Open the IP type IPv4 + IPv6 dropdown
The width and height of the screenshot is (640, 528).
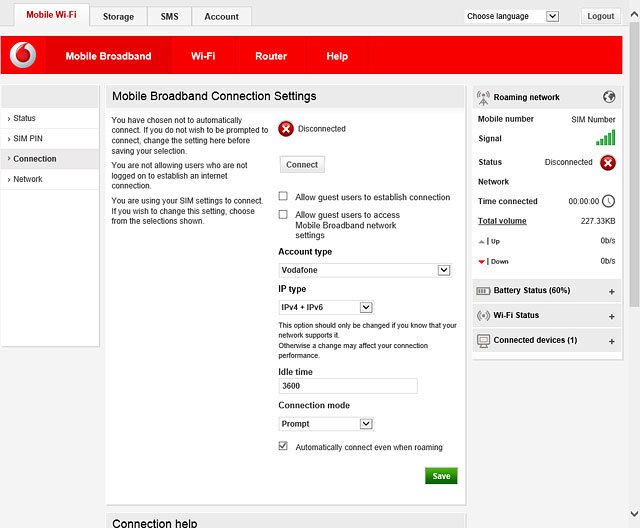(x=326, y=307)
